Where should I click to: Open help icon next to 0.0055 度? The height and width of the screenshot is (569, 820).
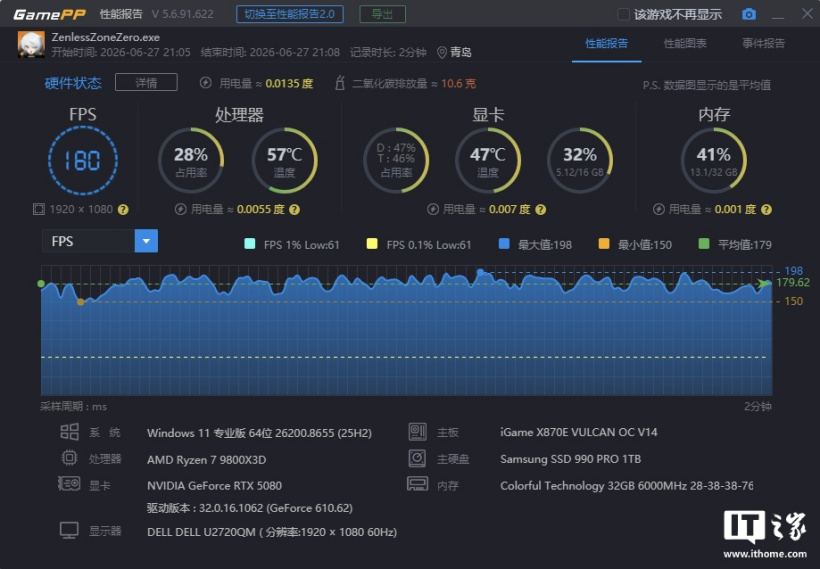[x=294, y=210]
